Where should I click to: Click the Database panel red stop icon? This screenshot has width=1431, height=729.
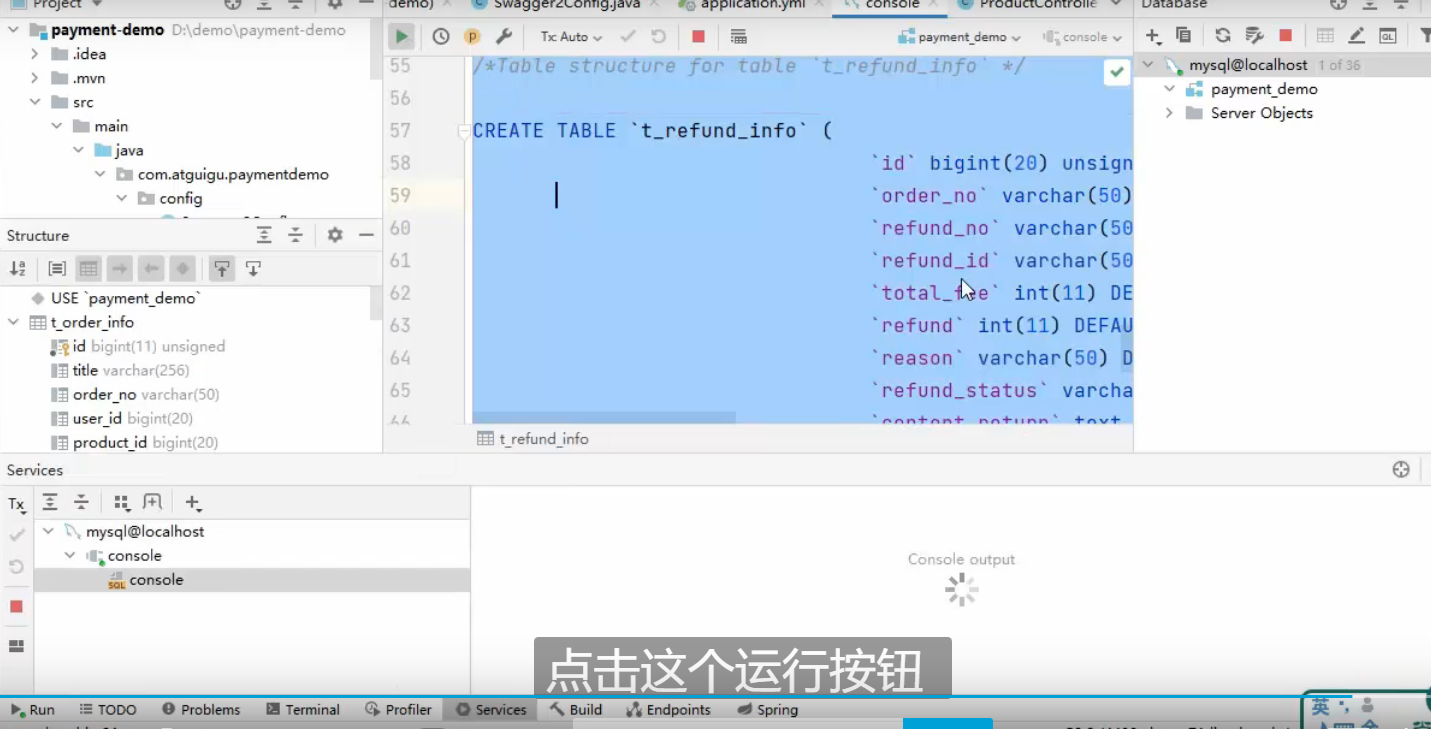(x=1286, y=36)
